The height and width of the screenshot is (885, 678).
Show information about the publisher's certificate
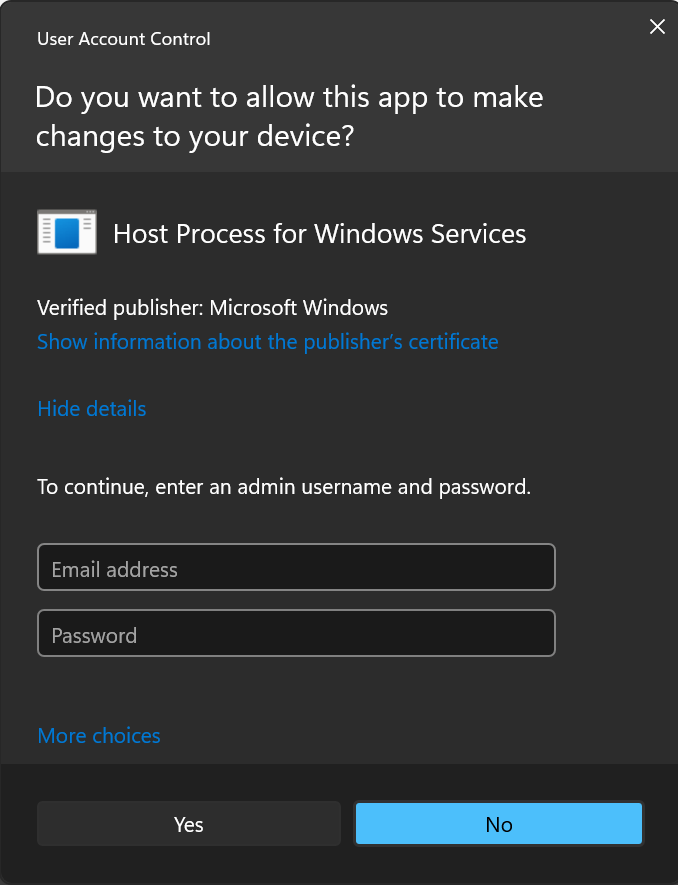[267, 342]
